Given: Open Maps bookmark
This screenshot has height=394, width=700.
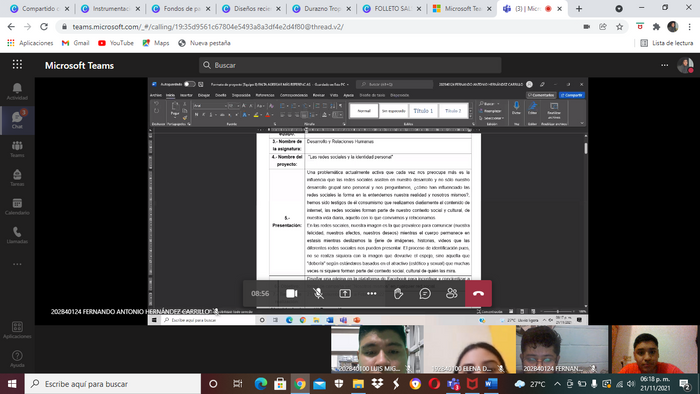Looking at the screenshot, I should coord(156,43).
